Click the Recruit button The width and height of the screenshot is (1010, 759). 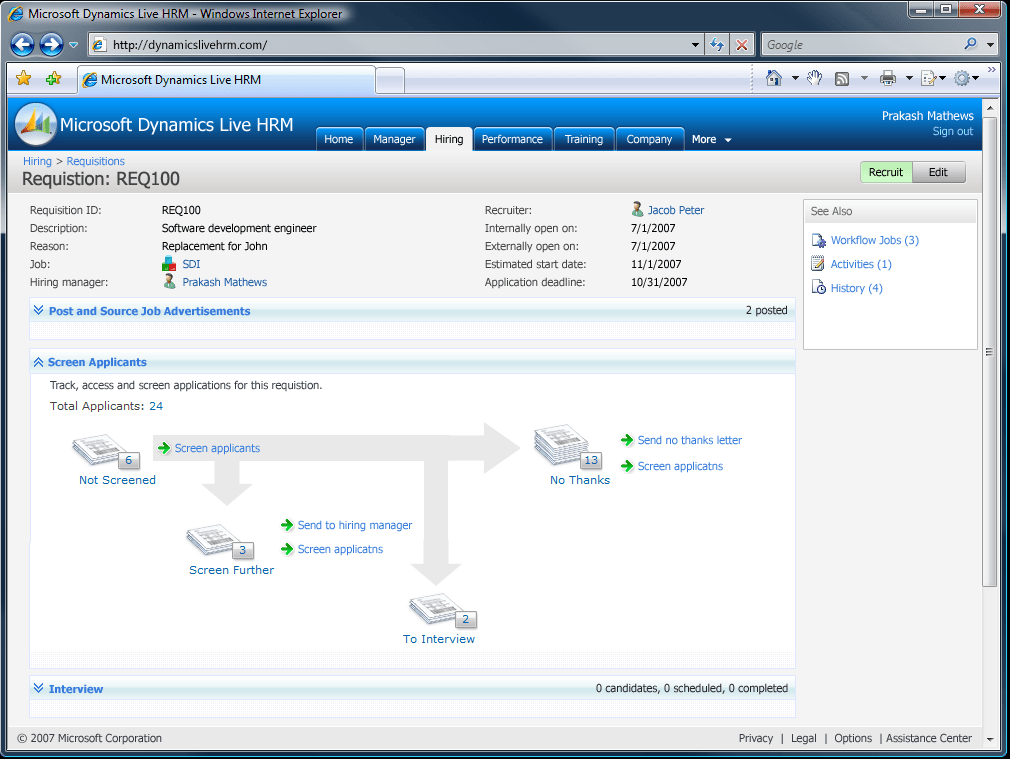click(886, 172)
